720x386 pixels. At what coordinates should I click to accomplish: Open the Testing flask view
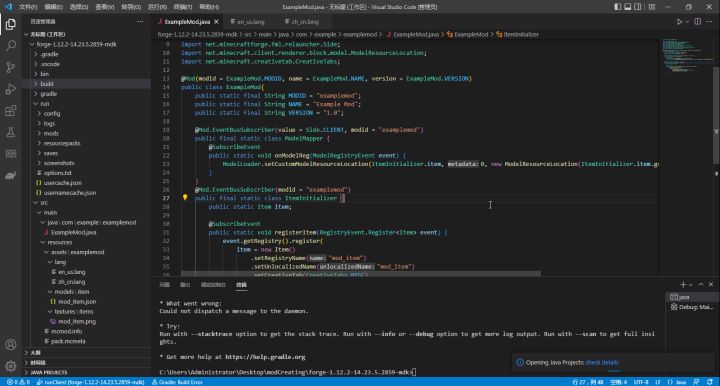11,133
